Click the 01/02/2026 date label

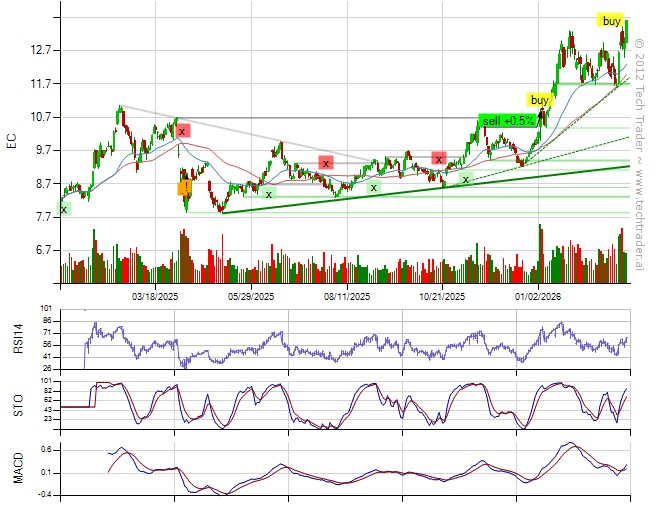coord(538,297)
